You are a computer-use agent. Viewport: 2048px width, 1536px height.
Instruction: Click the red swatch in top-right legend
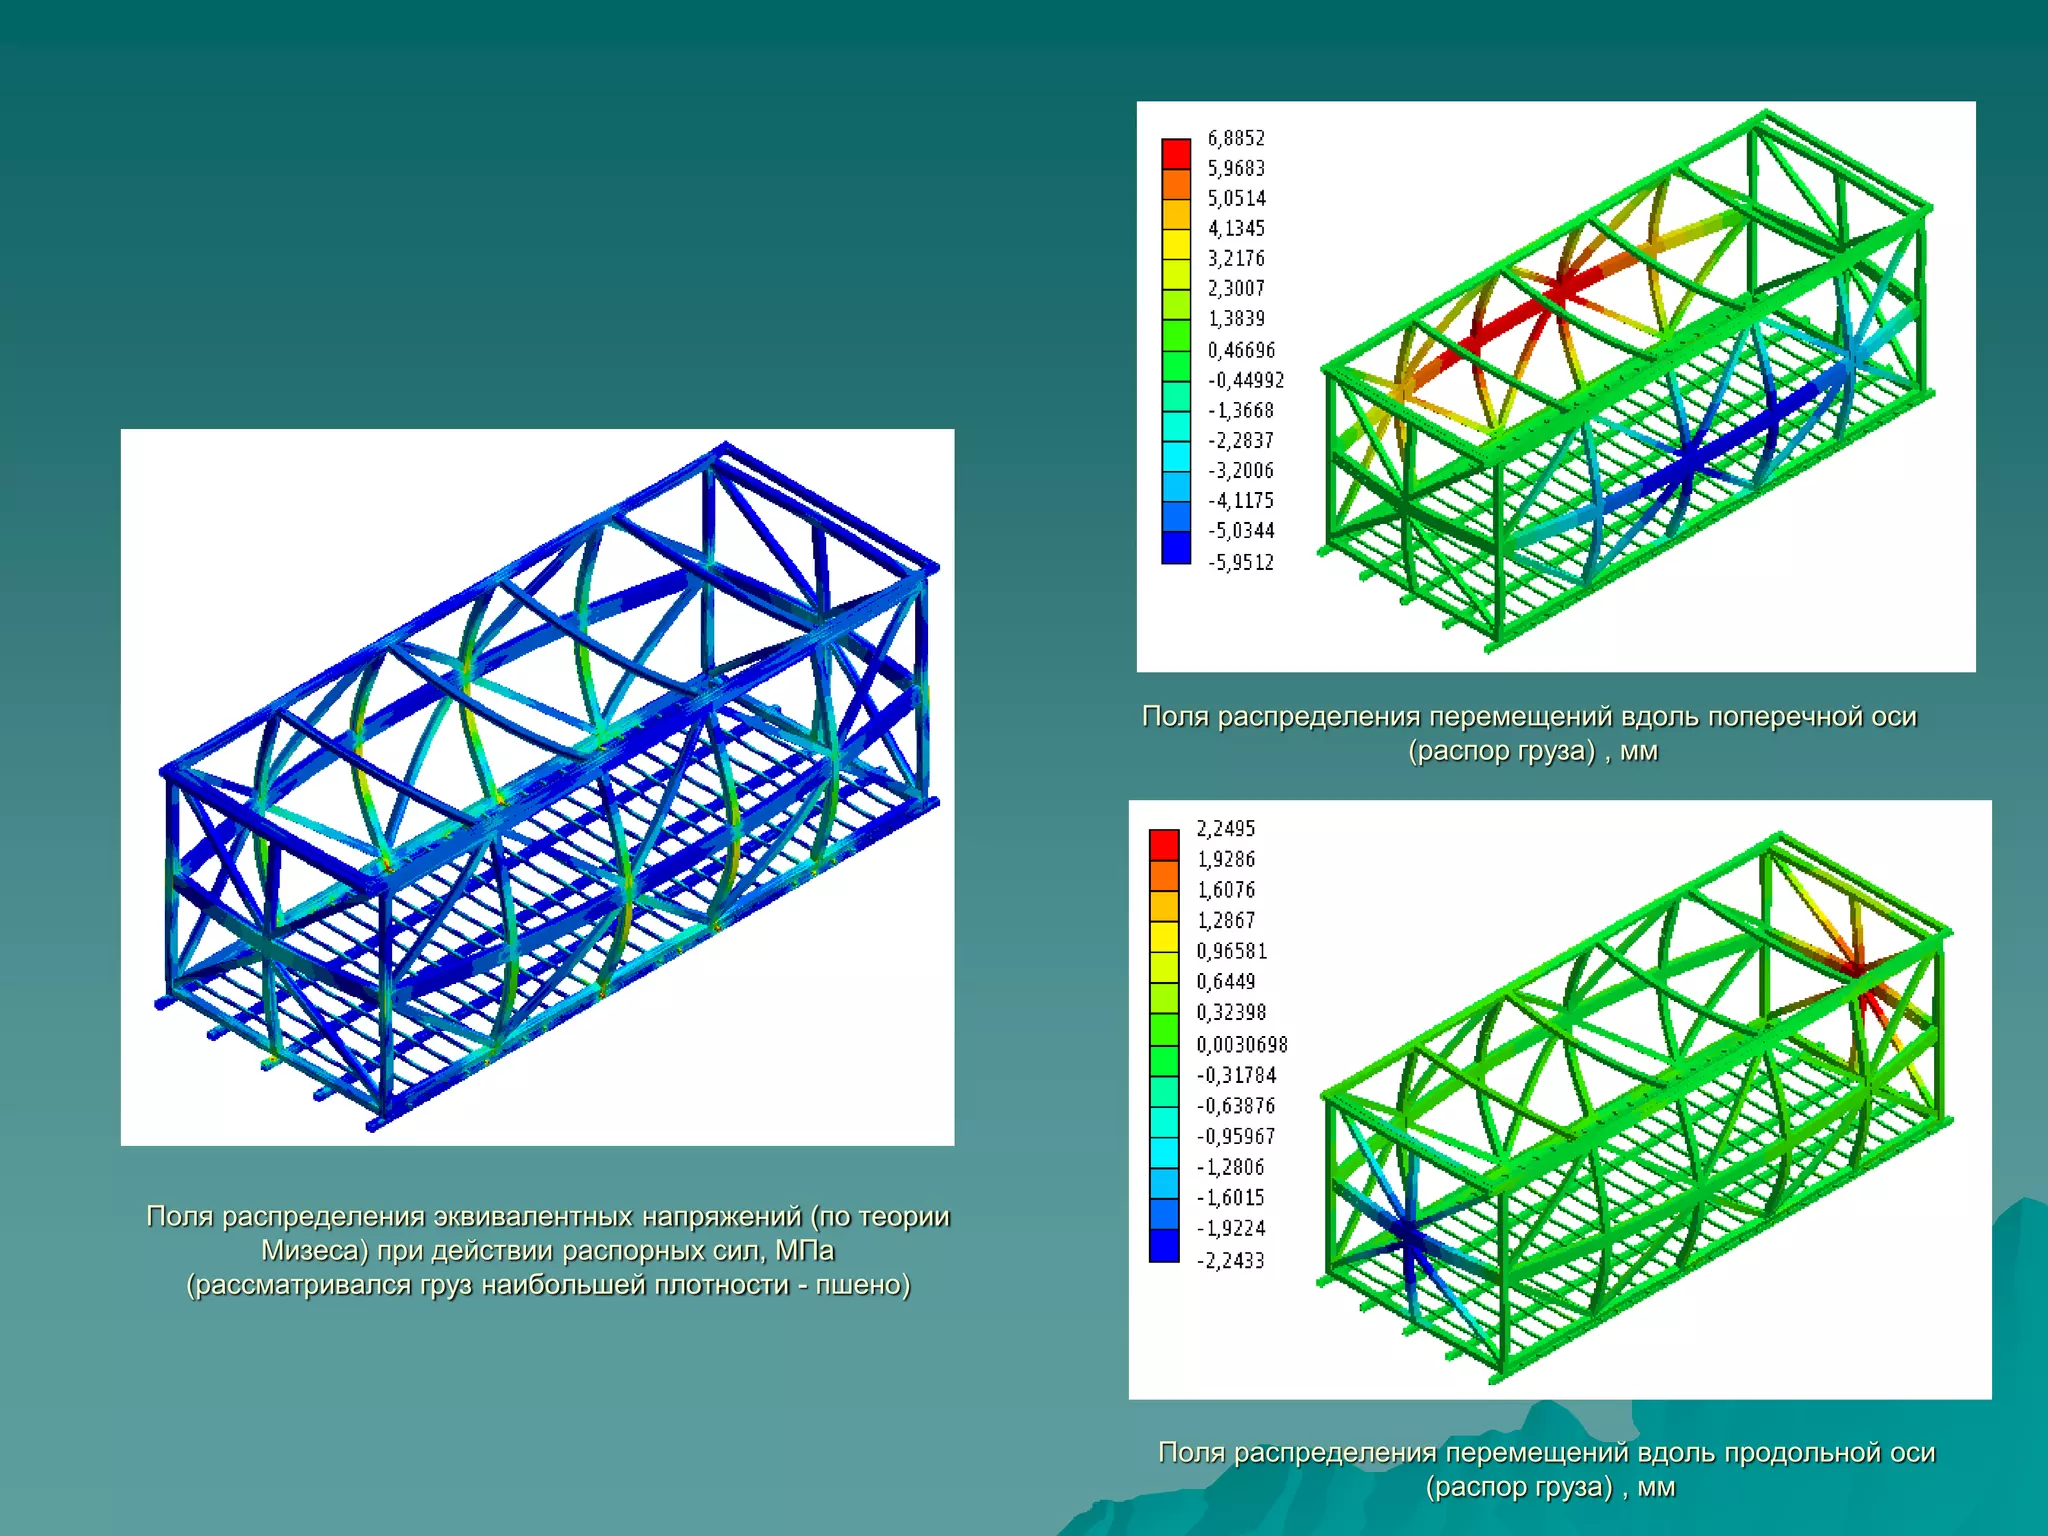coord(1176,153)
